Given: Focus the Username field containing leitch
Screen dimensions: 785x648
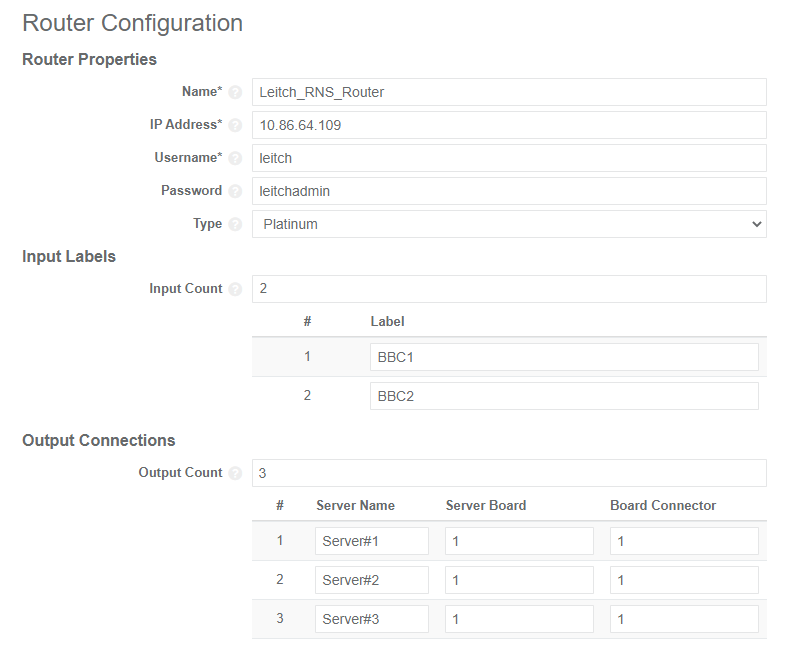Looking at the screenshot, I should coord(509,158).
